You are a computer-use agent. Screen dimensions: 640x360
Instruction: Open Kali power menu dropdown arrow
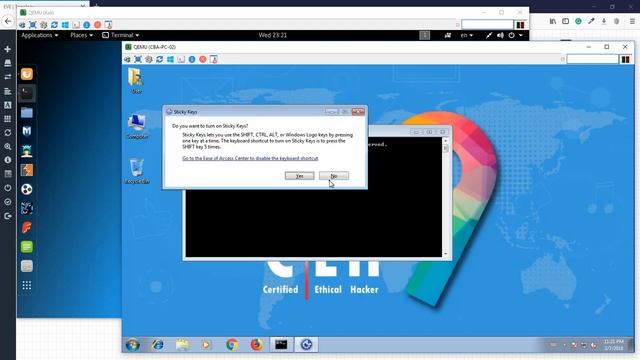(521, 36)
